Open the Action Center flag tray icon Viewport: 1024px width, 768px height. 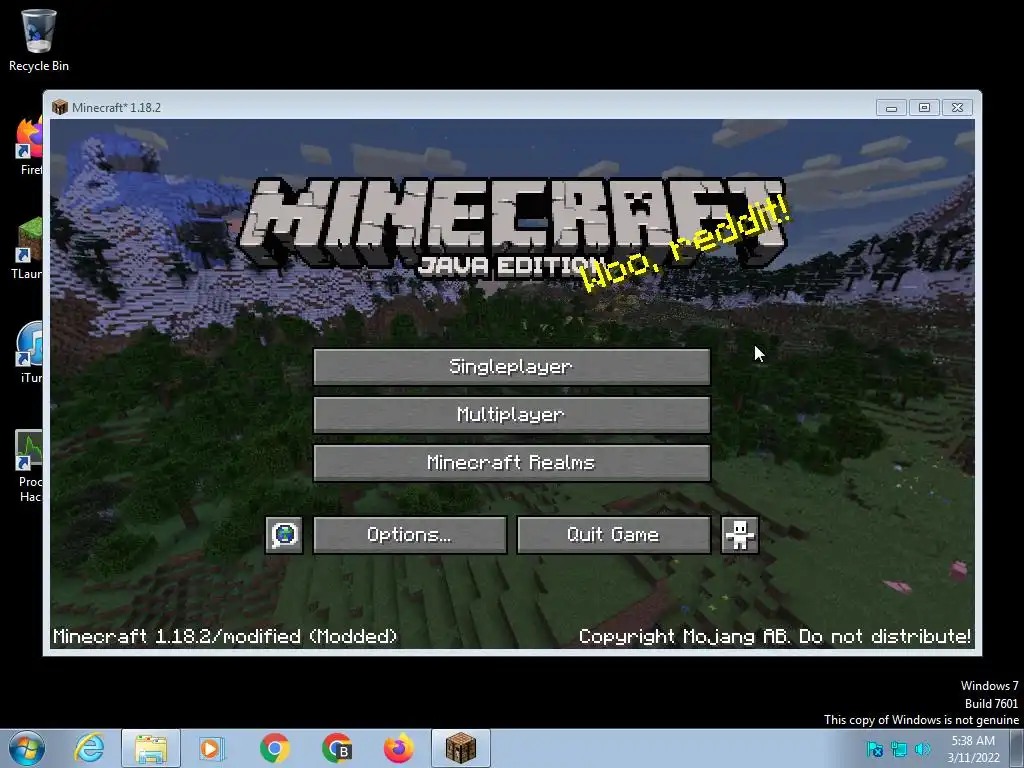coord(874,749)
